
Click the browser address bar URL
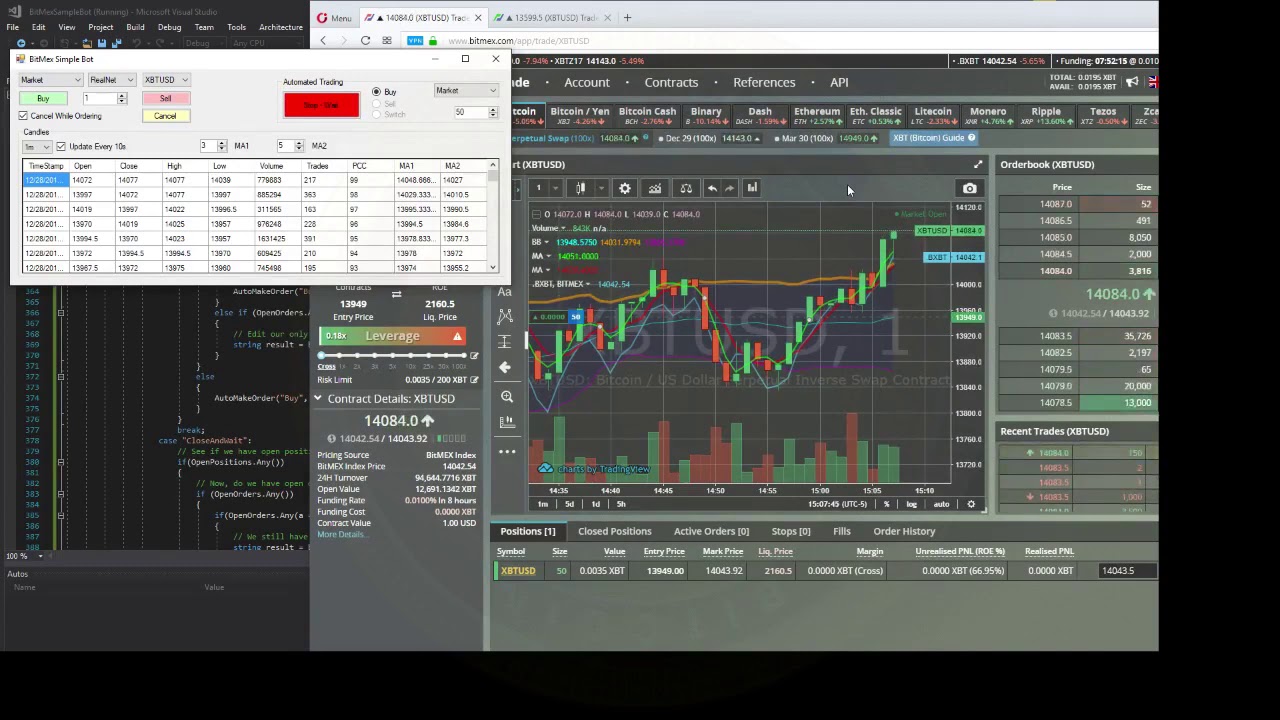coord(519,41)
